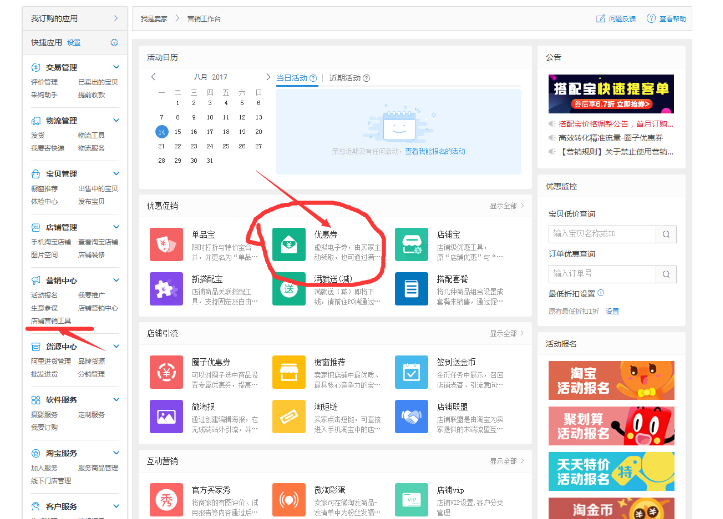Collapse the 宝贝管理 section chevron

116,174
